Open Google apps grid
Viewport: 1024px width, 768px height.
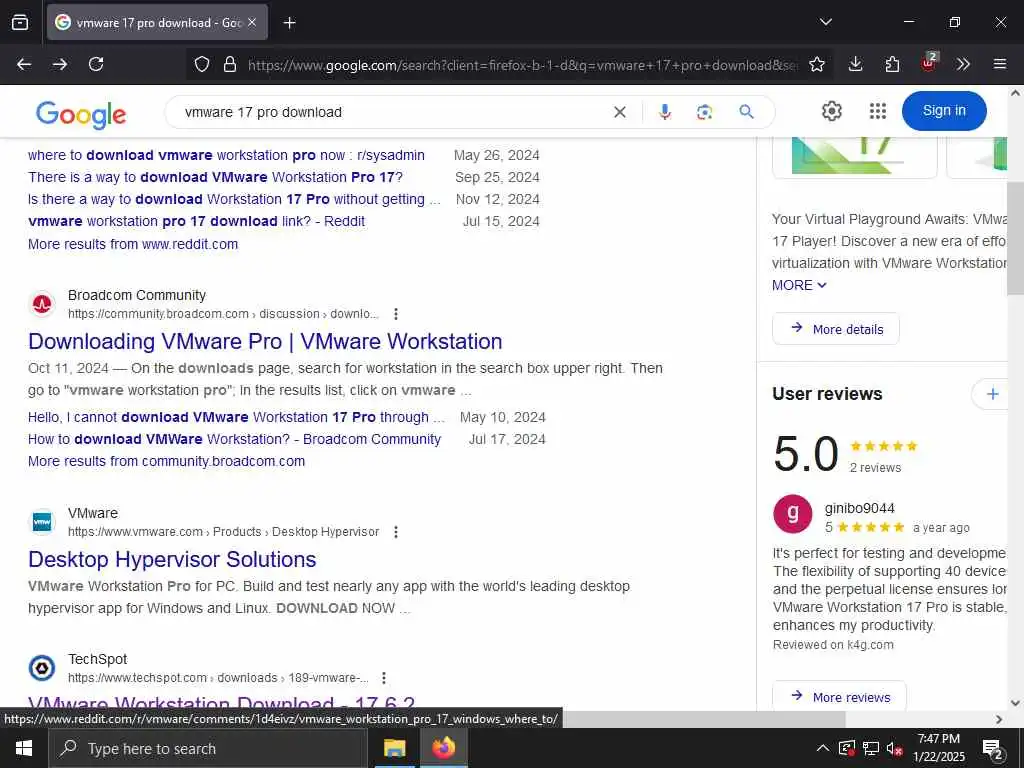(x=878, y=111)
